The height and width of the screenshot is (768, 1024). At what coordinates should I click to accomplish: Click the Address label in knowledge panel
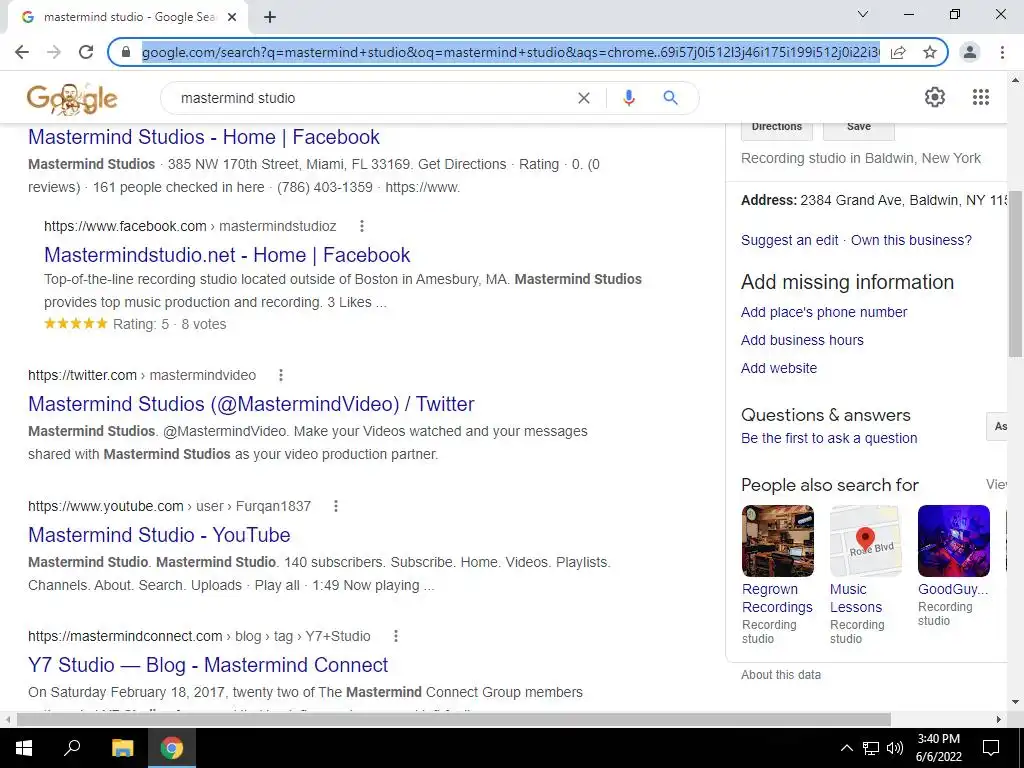coord(769,200)
